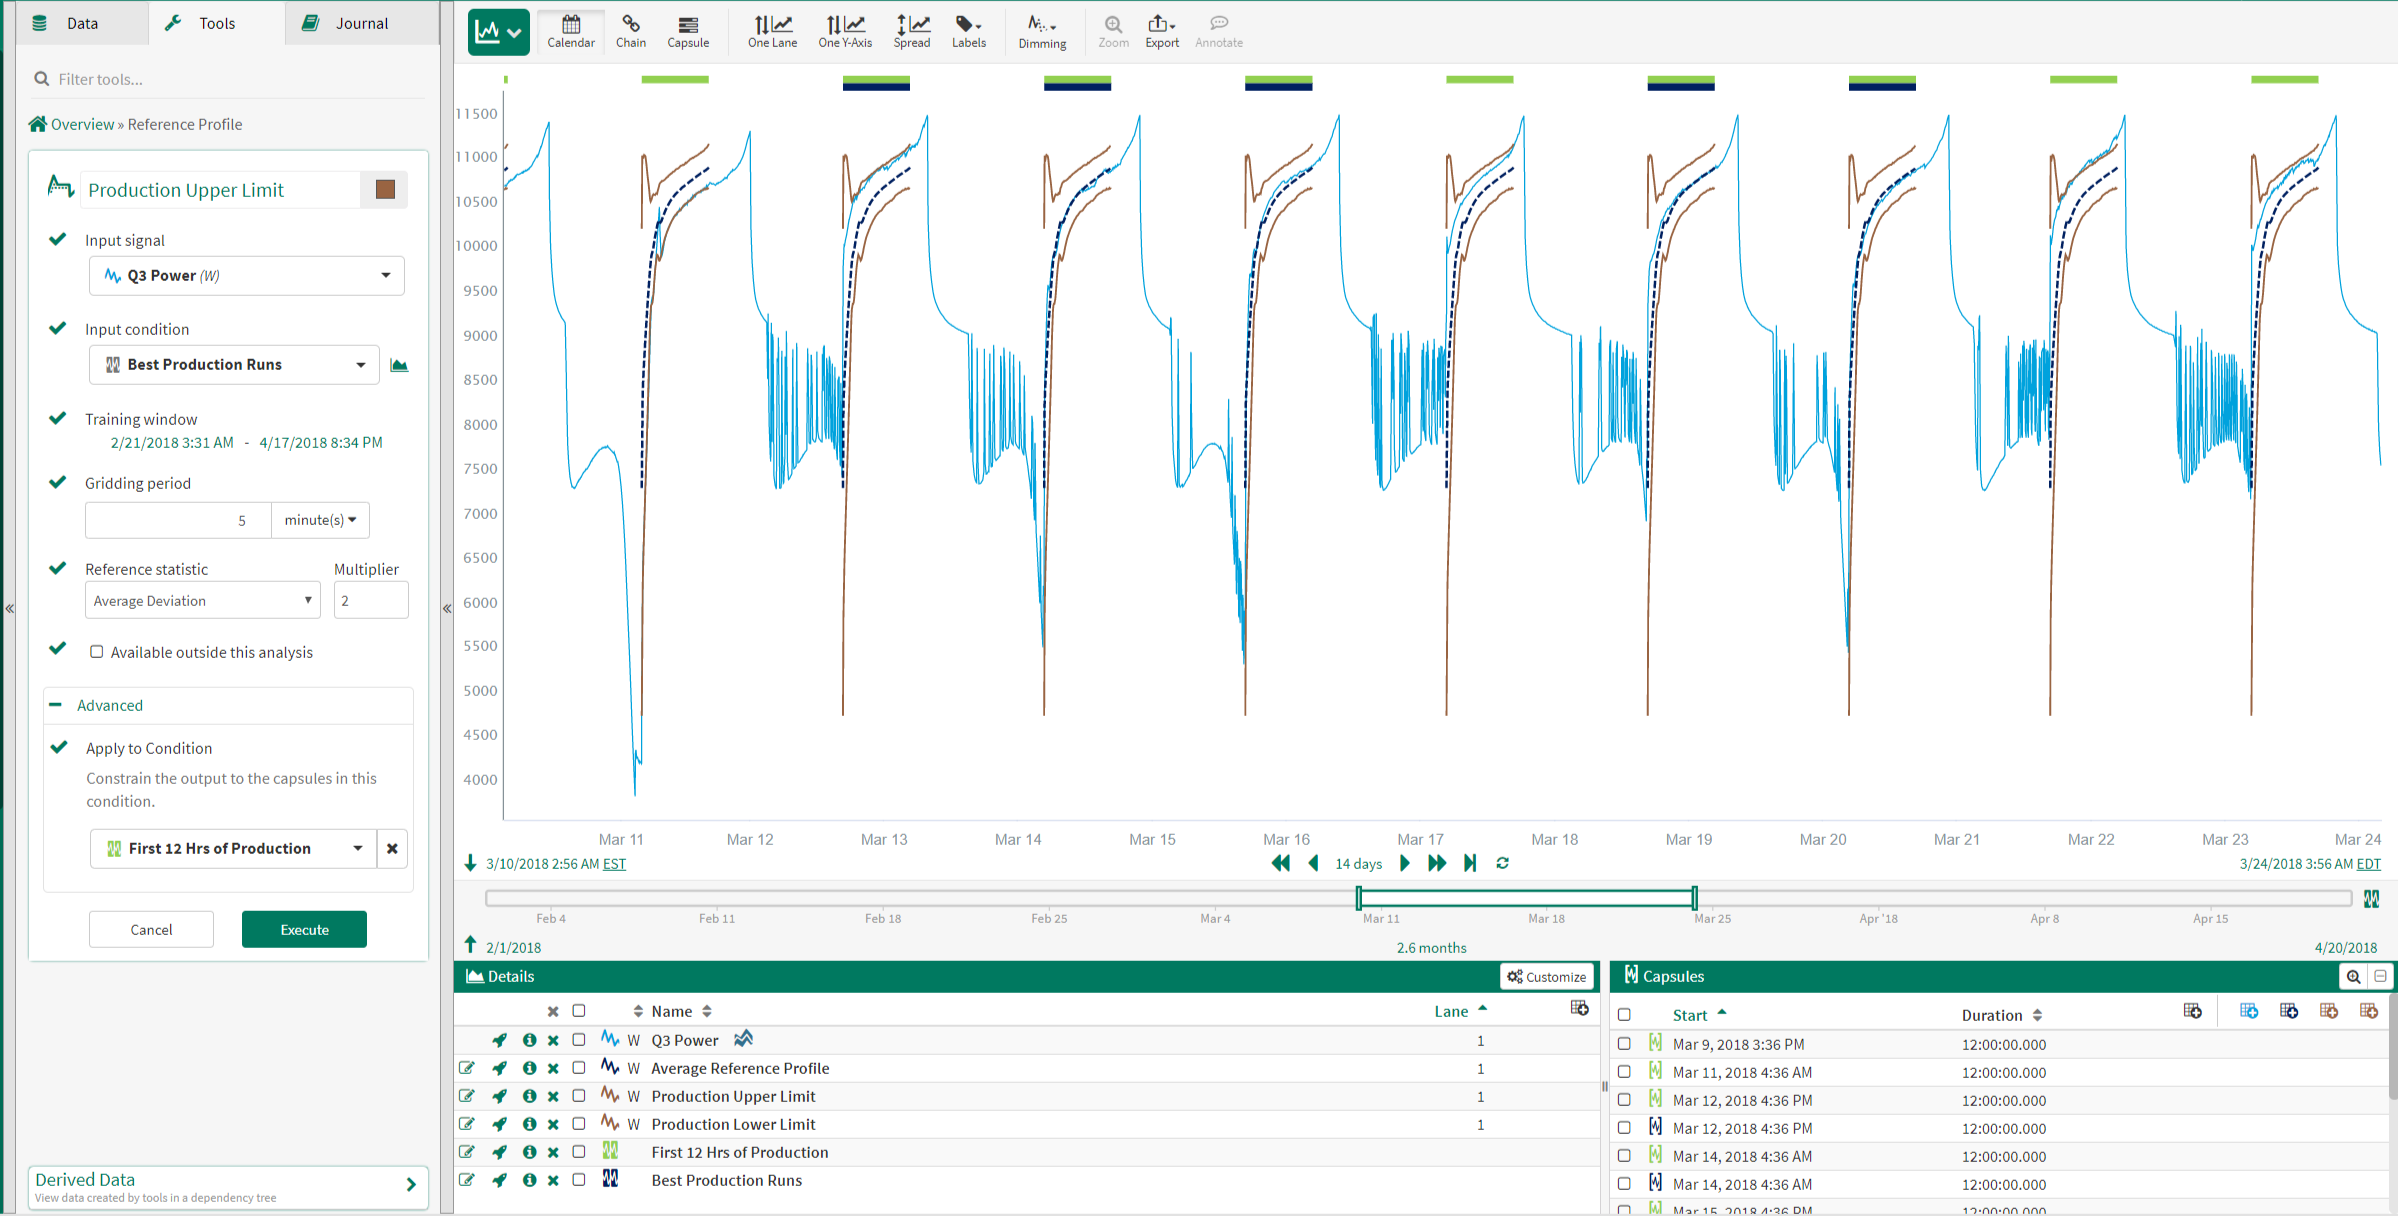The height and width of the screenshot is (1216, 2398).
Task: Click the Execute button
Action: click(304, 929)
